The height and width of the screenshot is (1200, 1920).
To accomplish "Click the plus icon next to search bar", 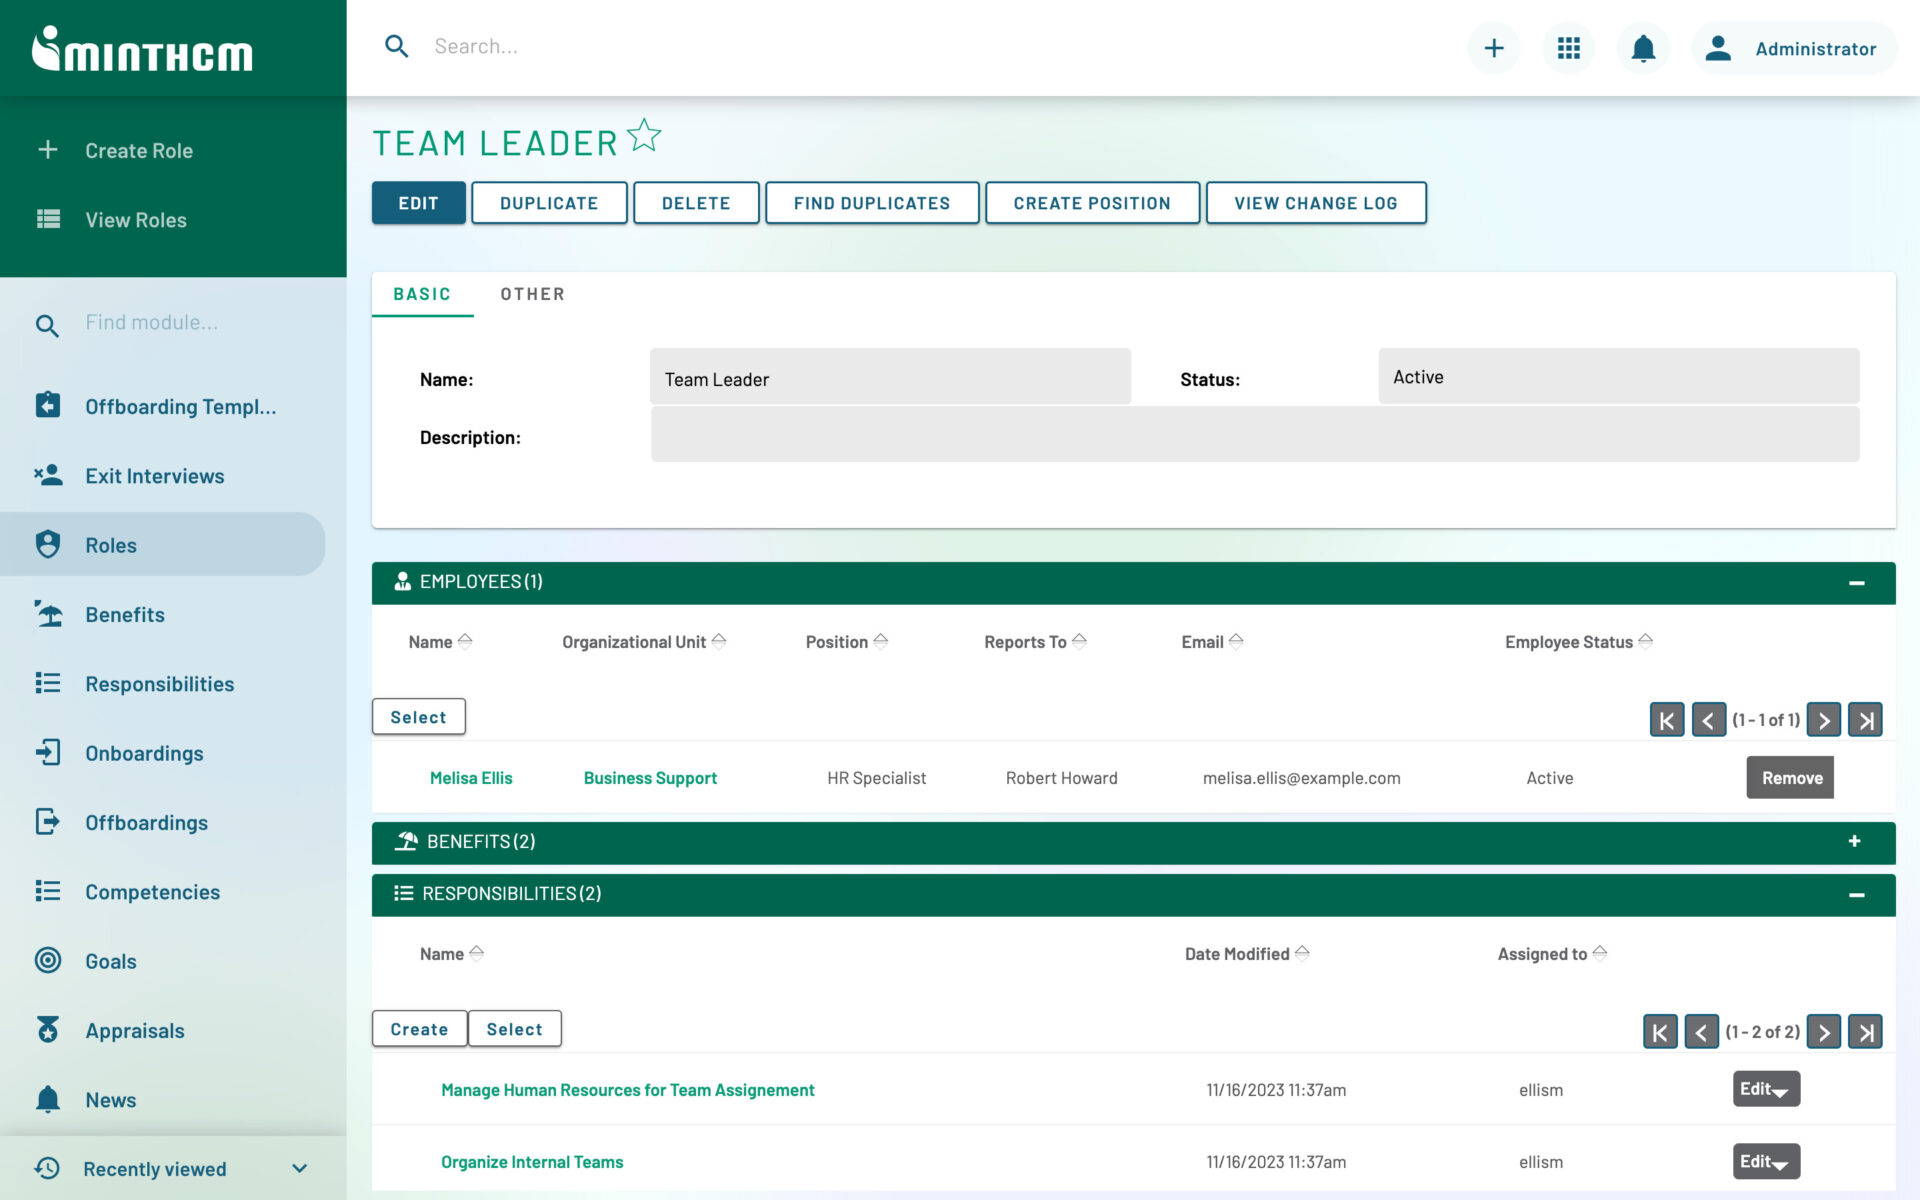I will coord(1493,47).
